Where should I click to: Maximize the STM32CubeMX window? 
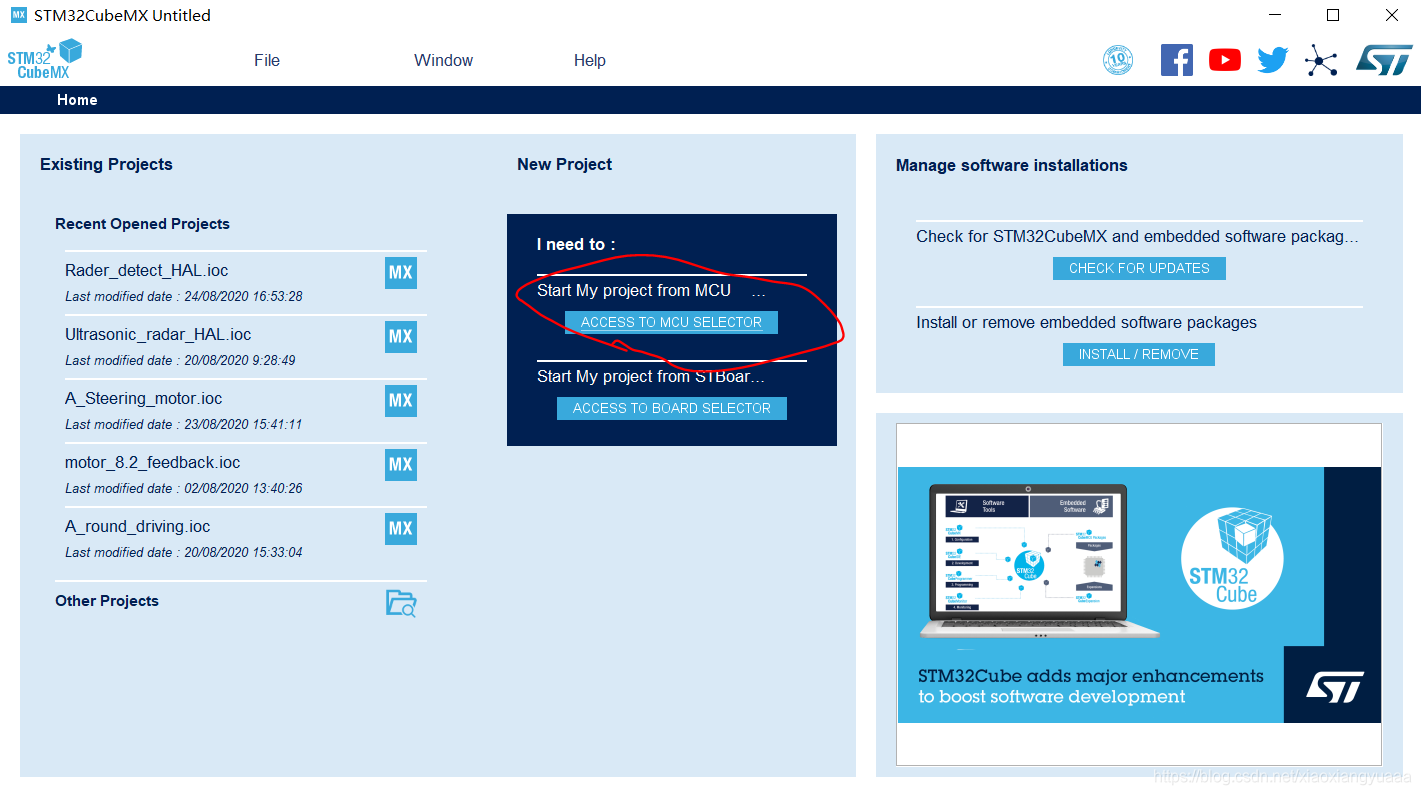click(x=1333, y=15)
